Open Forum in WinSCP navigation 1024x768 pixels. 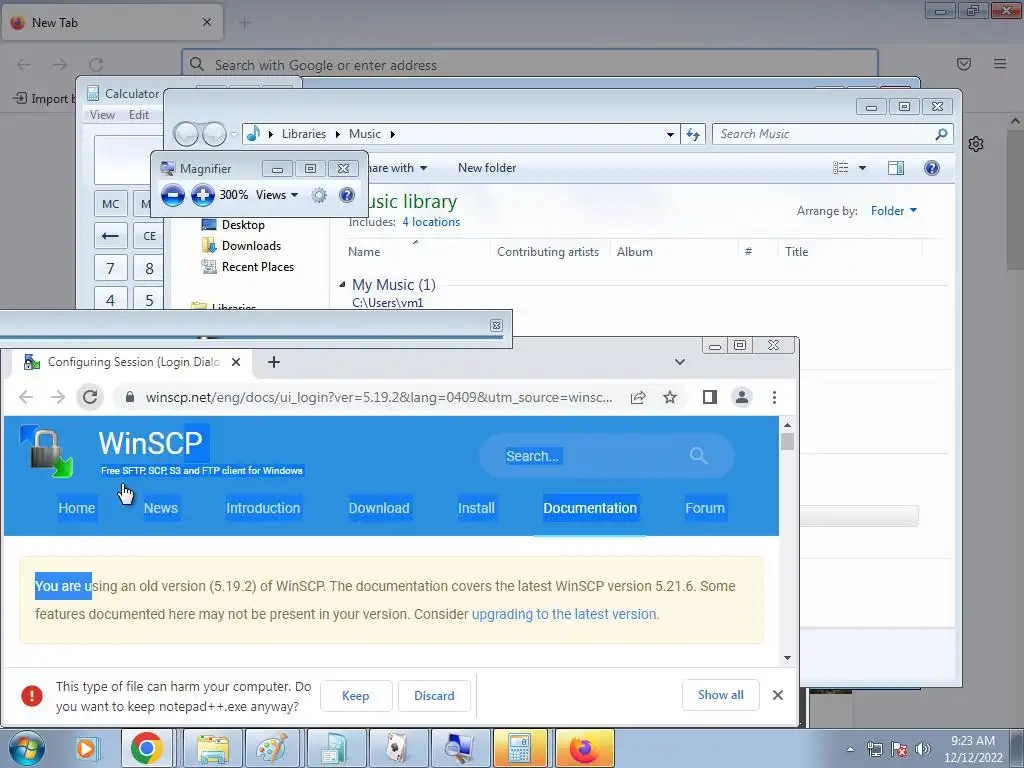click(x=705, y=508)
